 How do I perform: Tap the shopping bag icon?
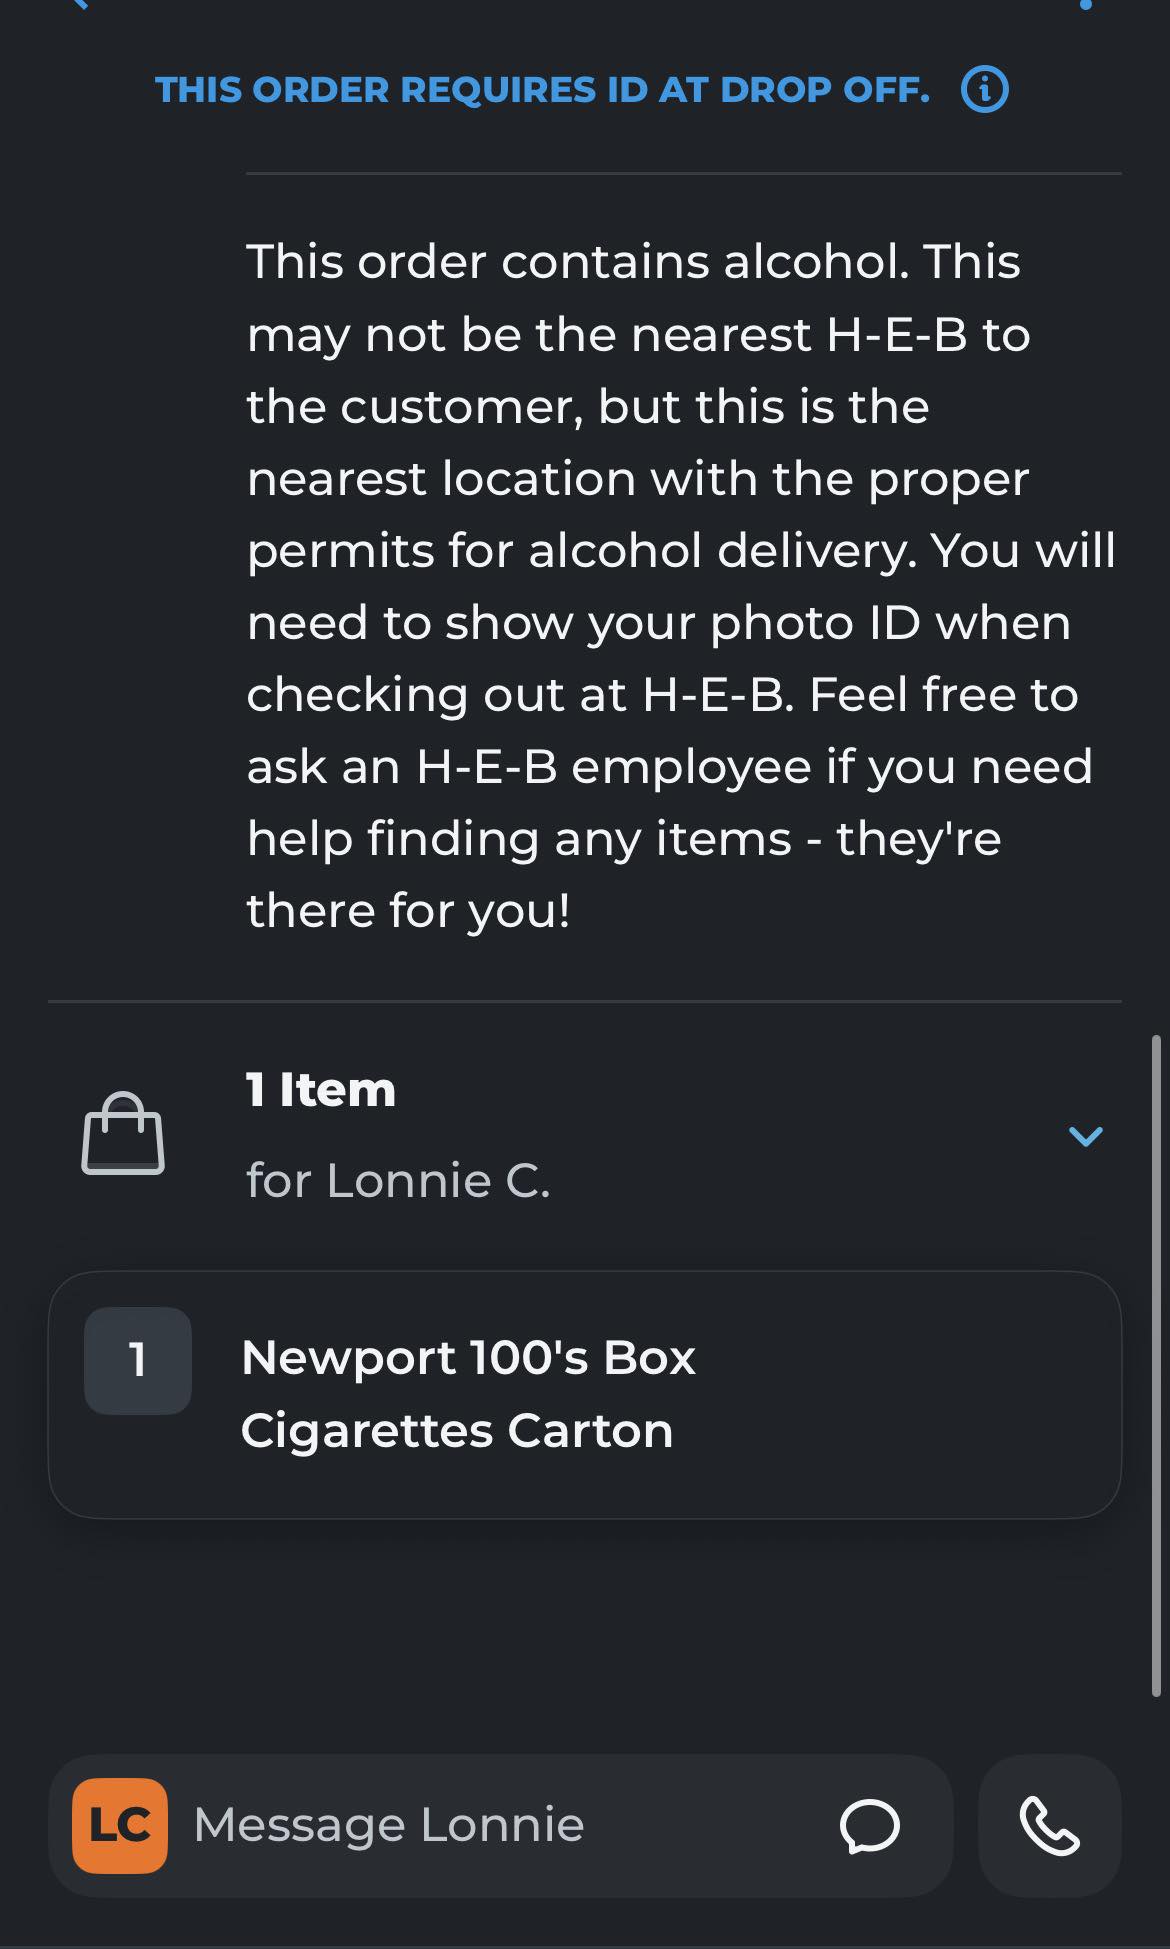pyautogui.click(x=123, y=1133)
